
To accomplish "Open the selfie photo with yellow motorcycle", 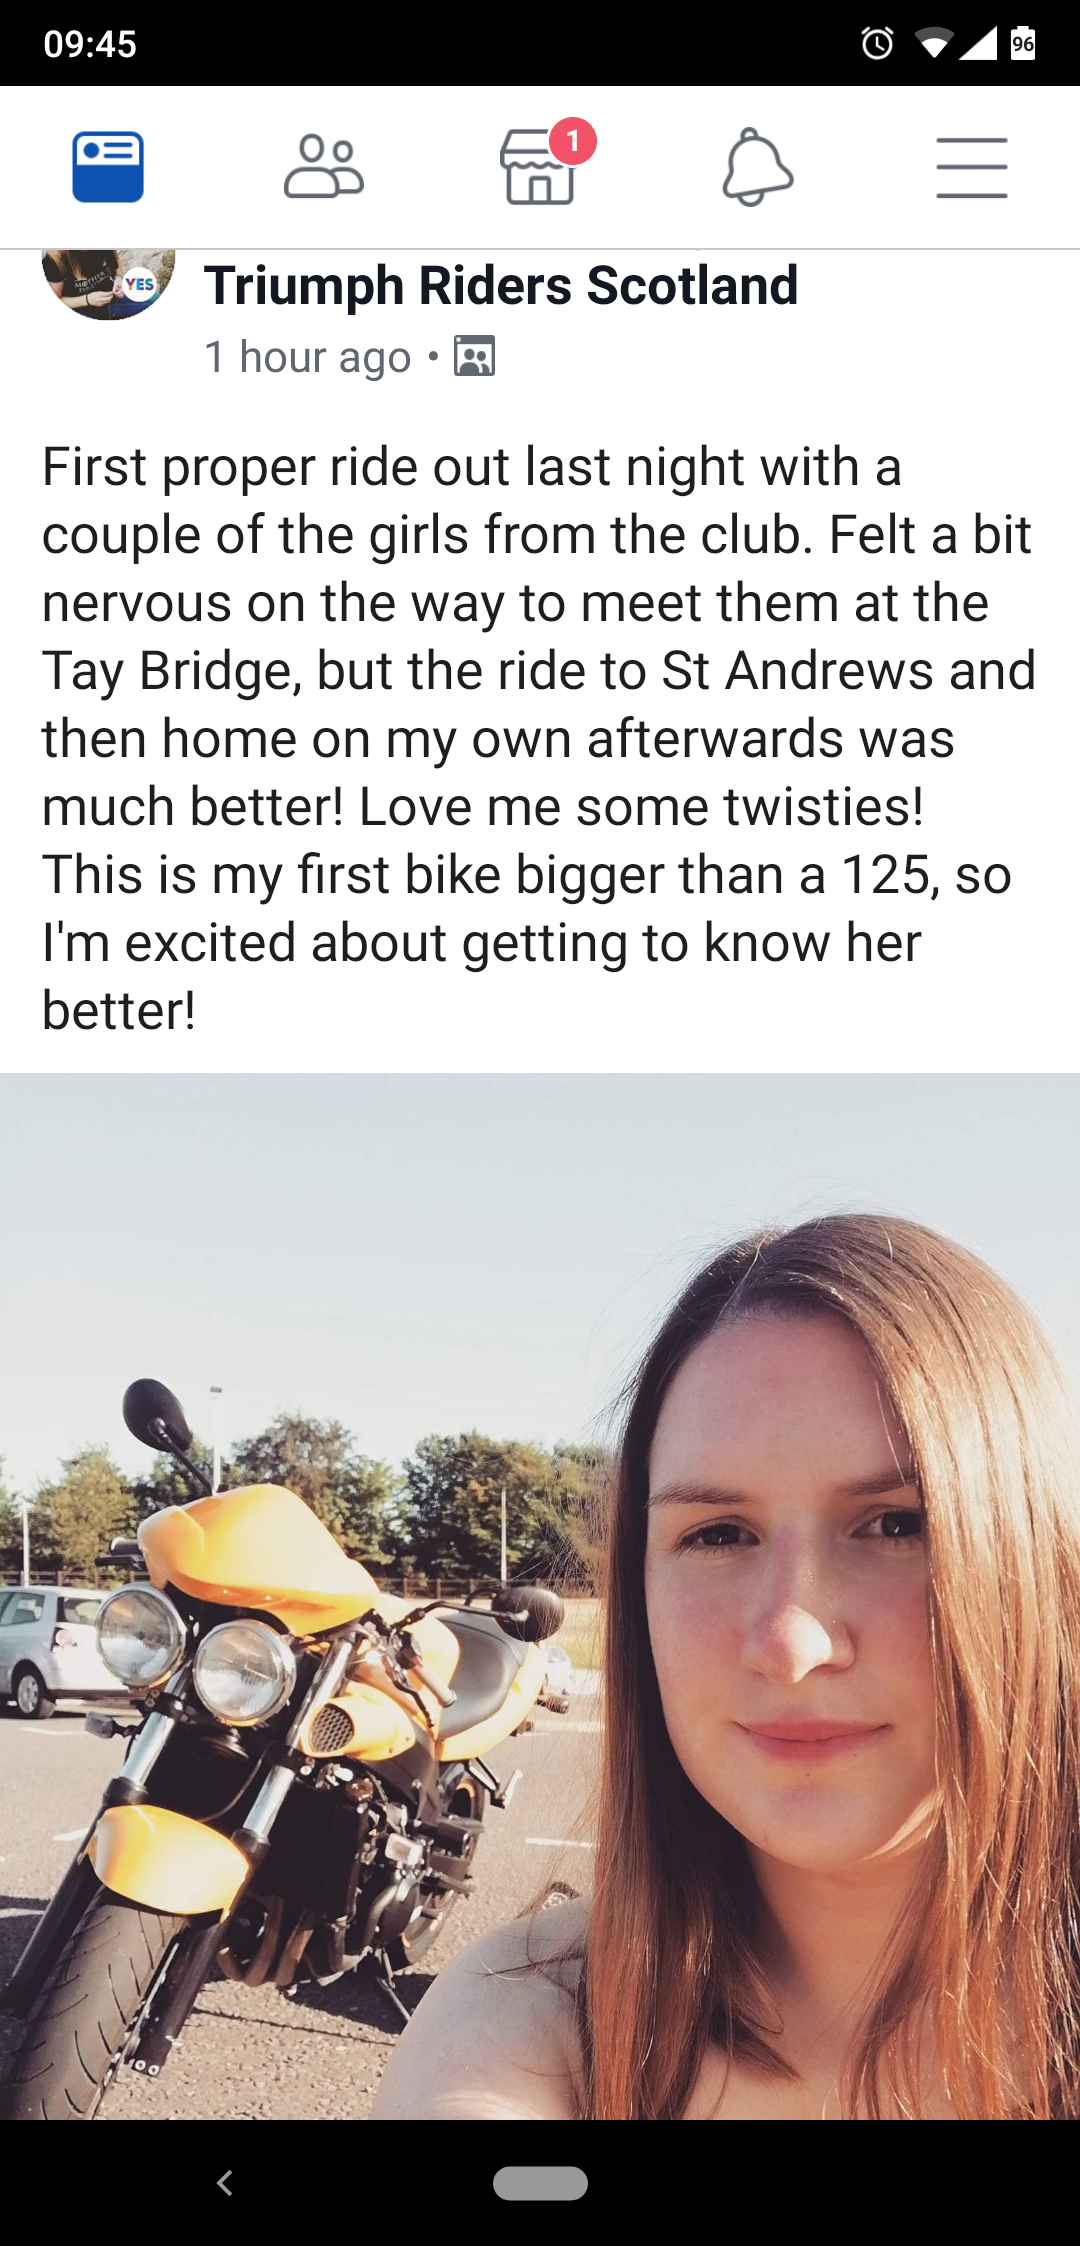I will [x=540, y=1596].
